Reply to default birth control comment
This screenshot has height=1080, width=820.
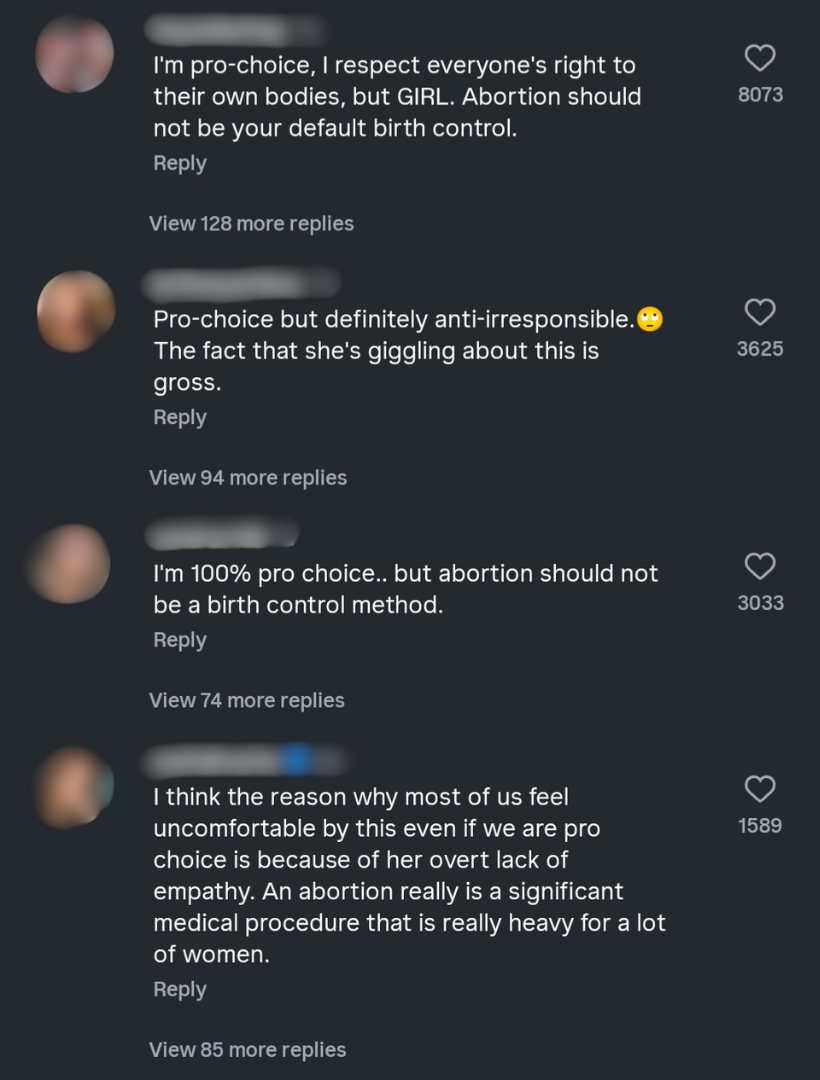pos(180,163)
